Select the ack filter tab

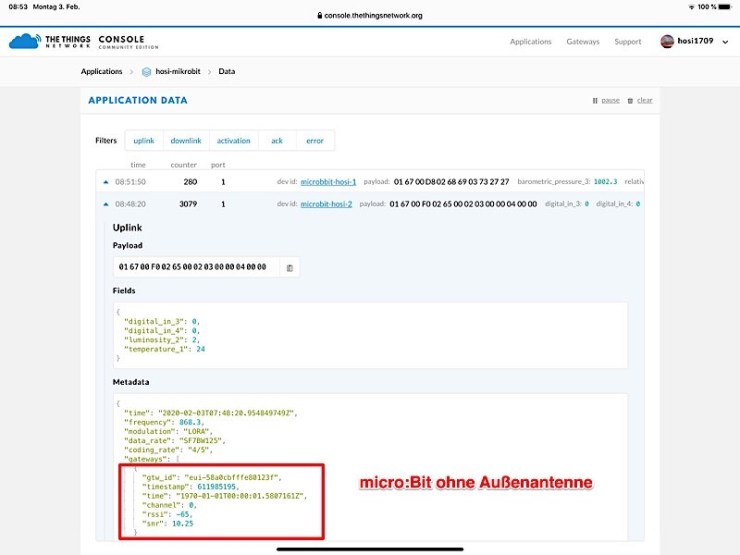coord(277,141)
